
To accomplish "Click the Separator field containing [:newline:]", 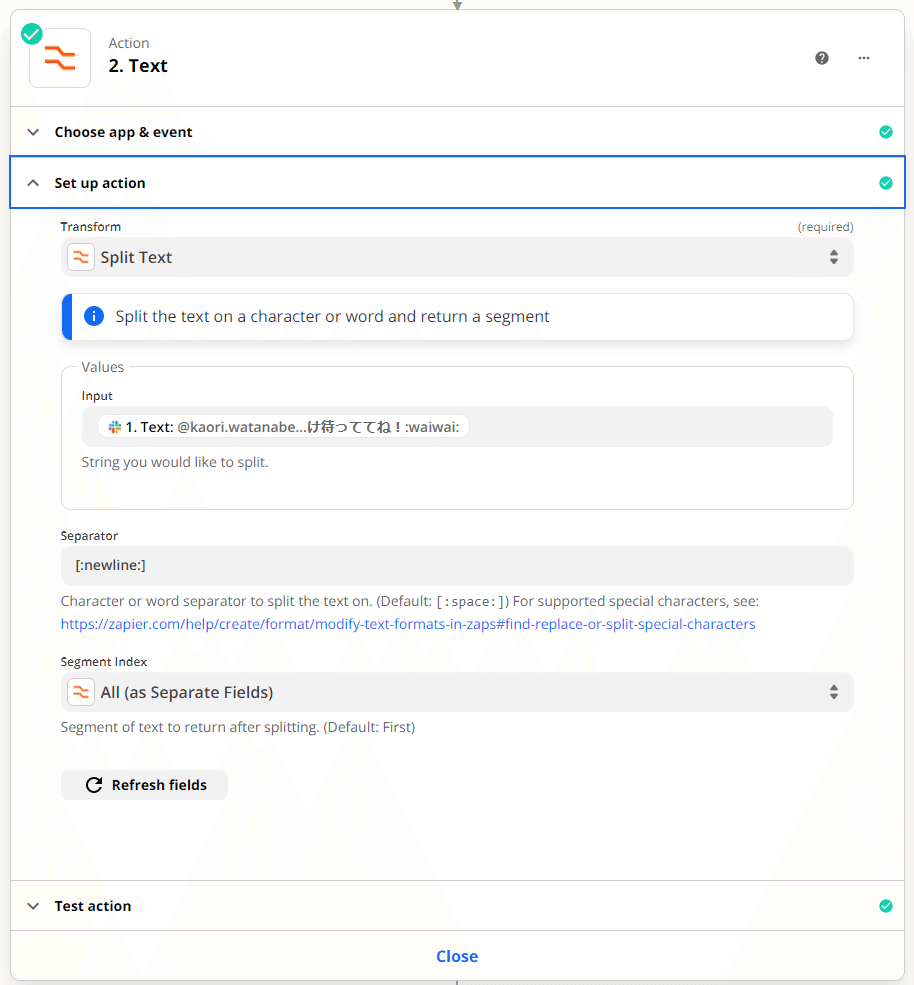I will (x=457, y=565).
